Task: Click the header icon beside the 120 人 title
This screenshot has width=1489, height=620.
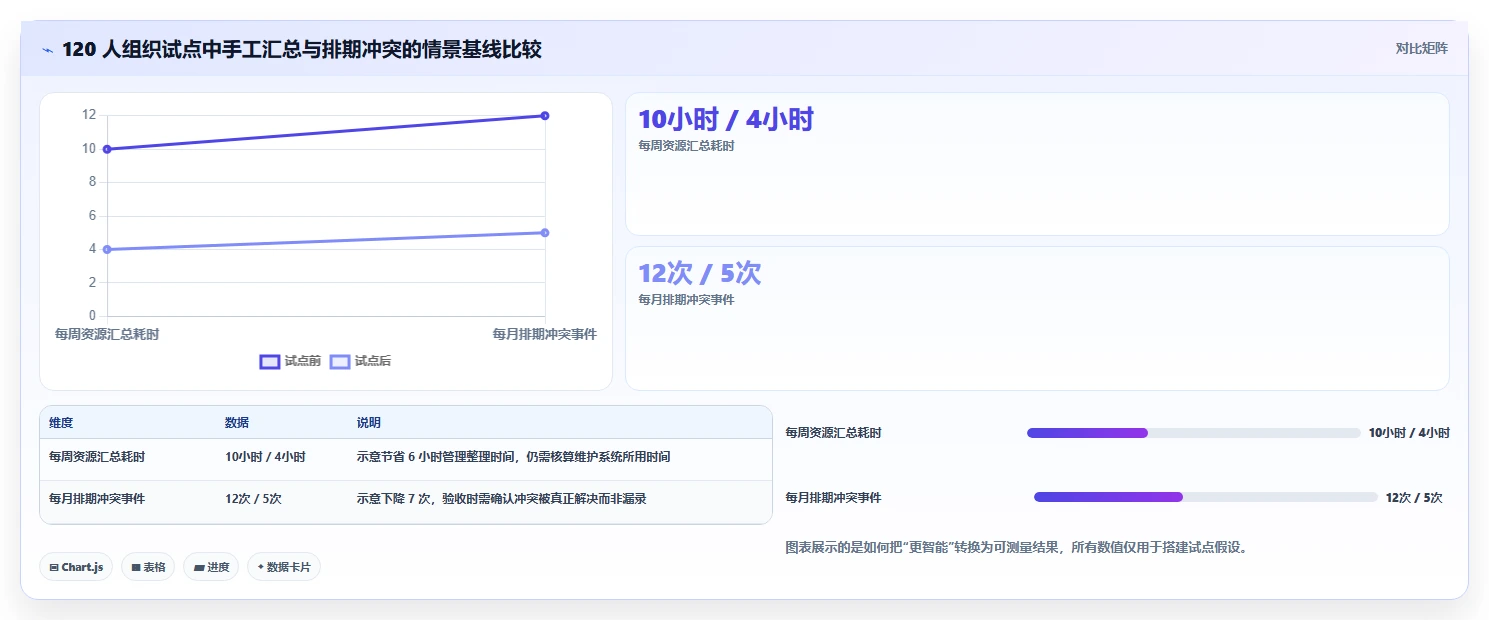Action: [x=48, y=49]
